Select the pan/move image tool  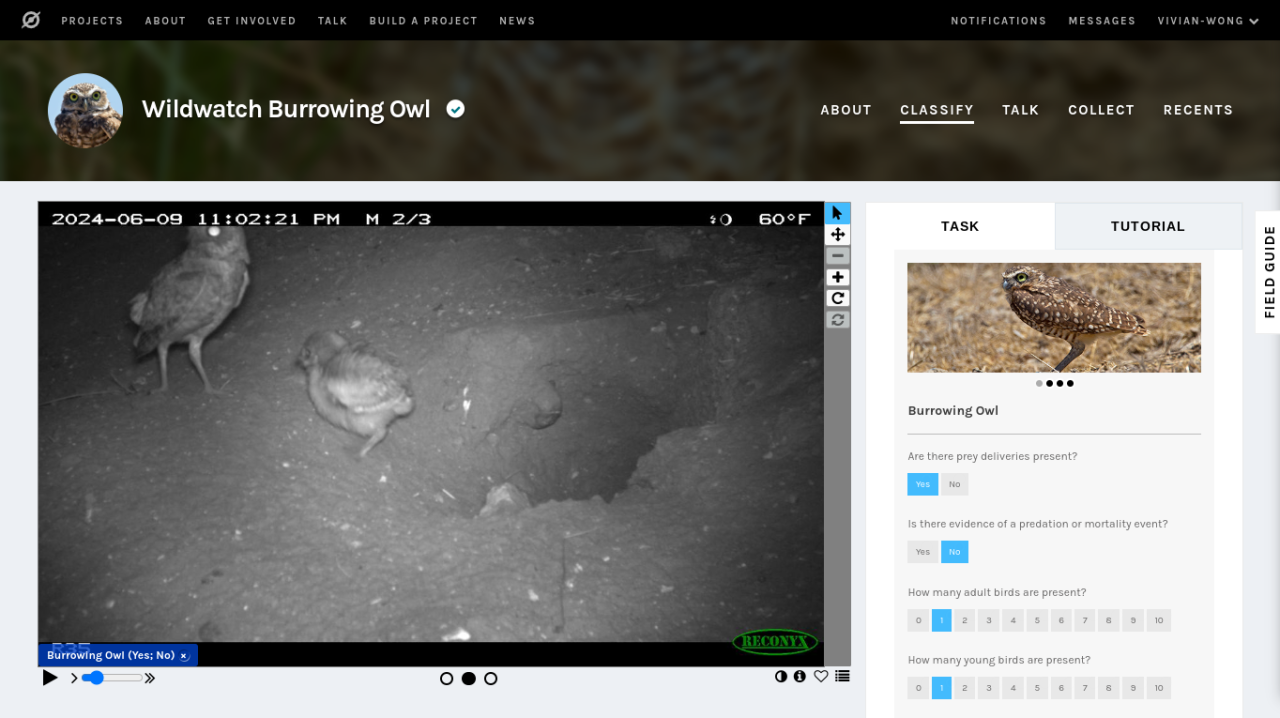[838, 234]
